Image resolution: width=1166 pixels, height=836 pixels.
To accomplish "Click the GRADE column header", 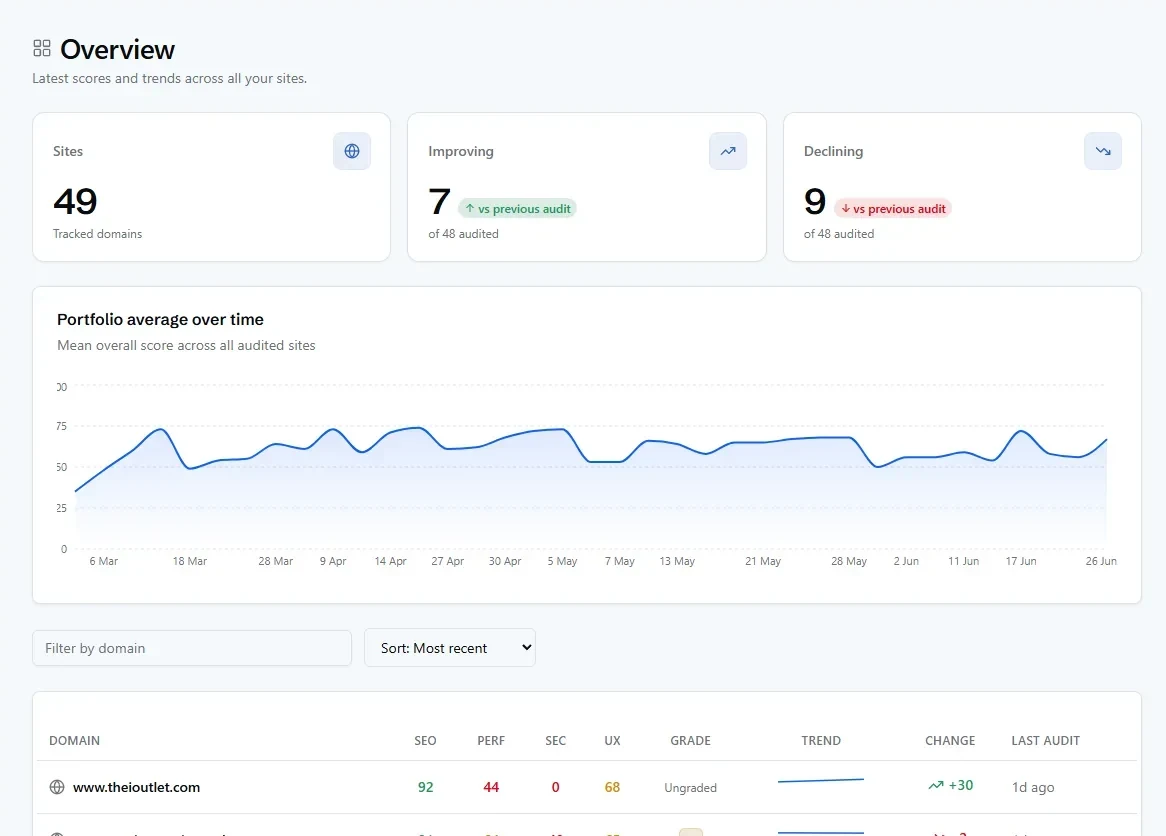I will point(690,741).
